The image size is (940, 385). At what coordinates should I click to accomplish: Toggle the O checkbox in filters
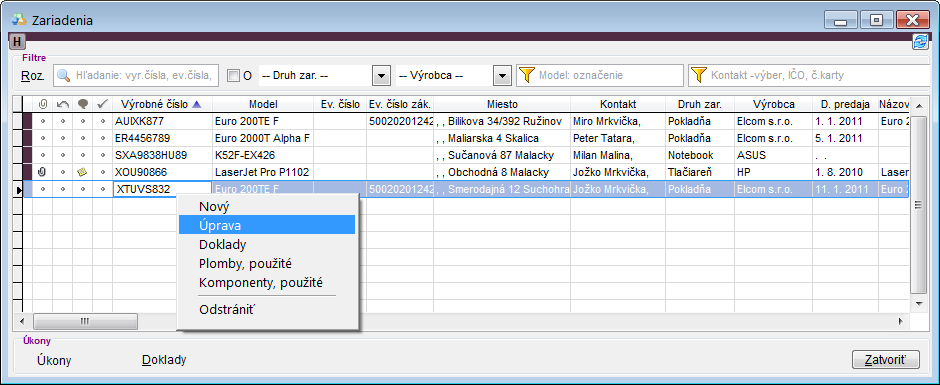point(233,76)
